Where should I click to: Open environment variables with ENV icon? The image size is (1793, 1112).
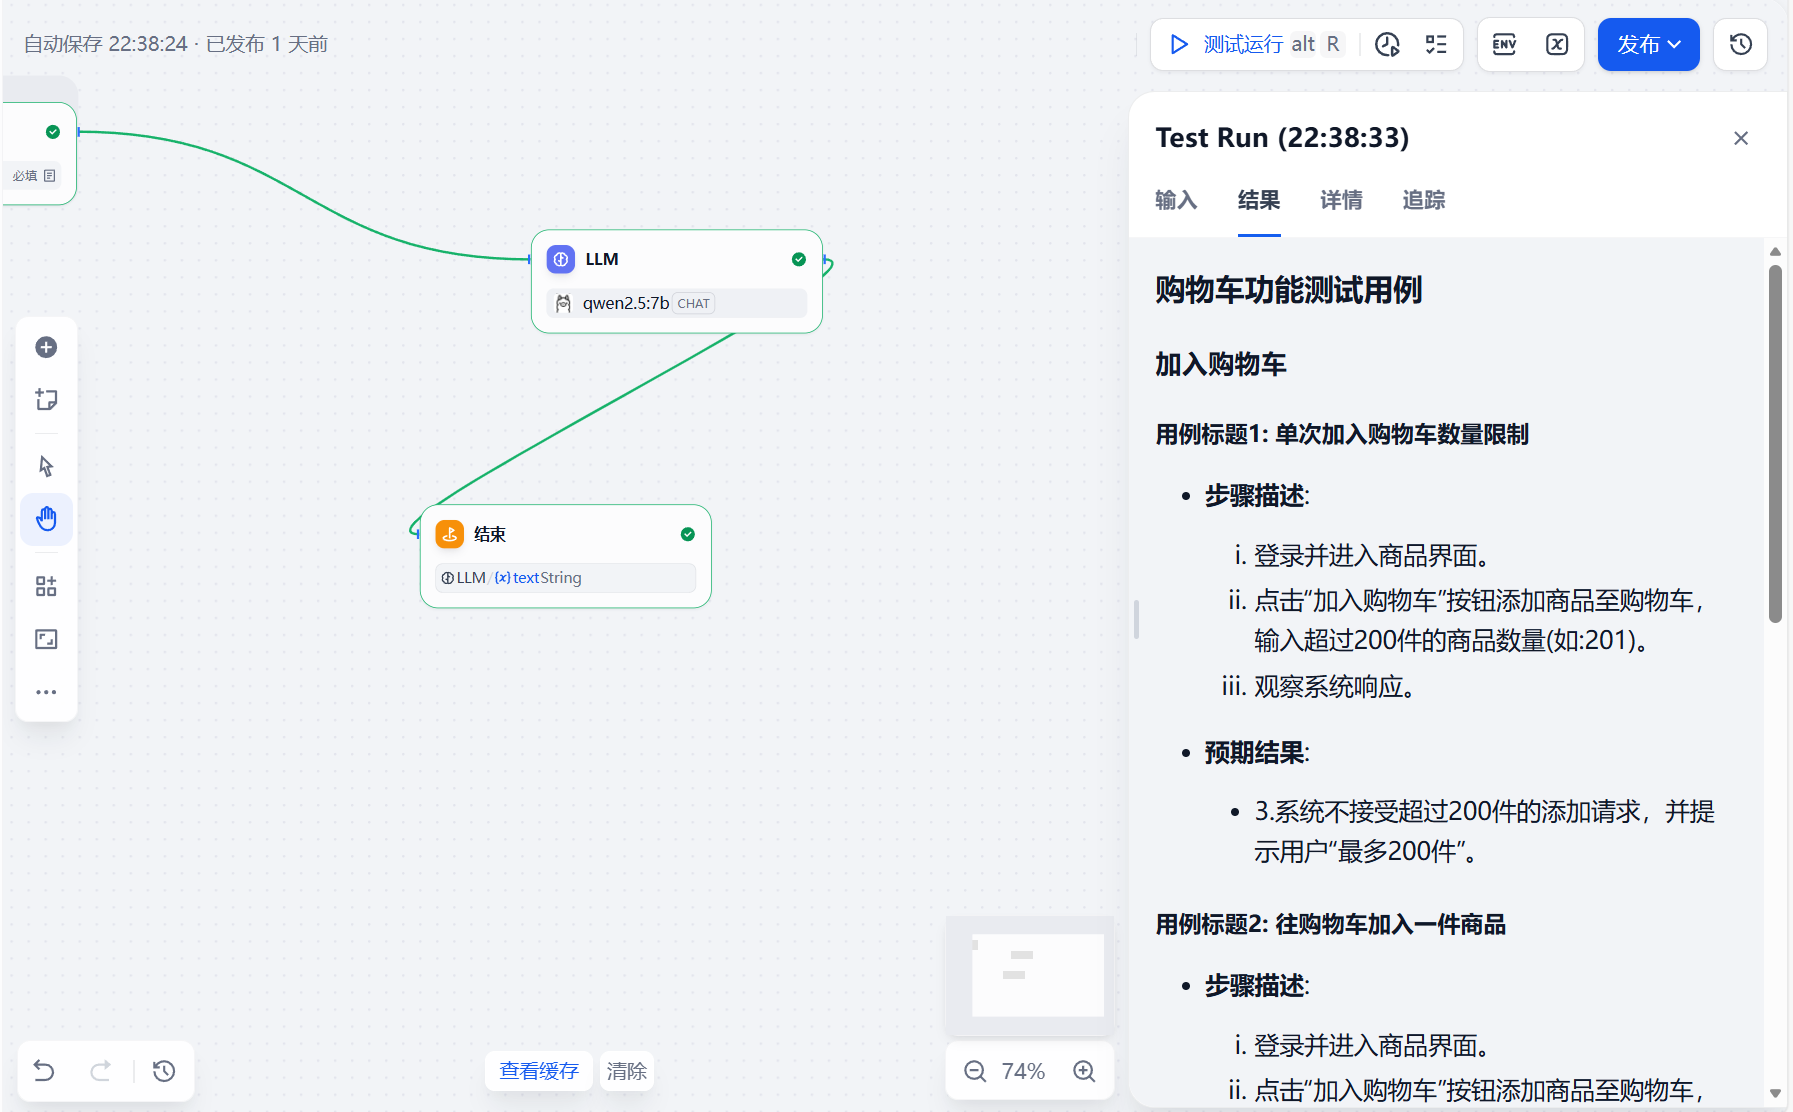coord(1504,44)
